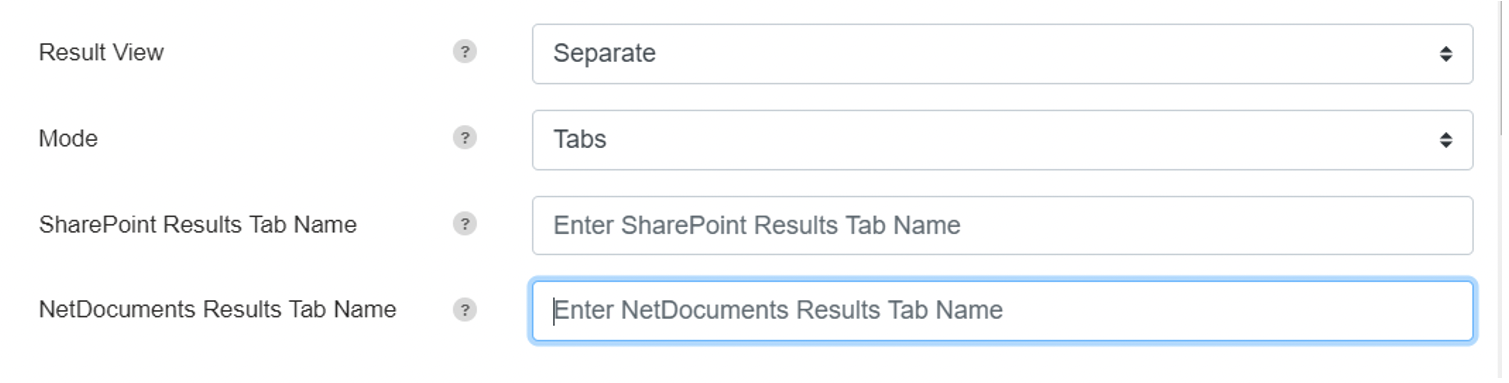Select the "NetDocuments Results Tab Name" label
Image resolution: width=1509 pixels, height=383 pixels.
coord(217,309)
